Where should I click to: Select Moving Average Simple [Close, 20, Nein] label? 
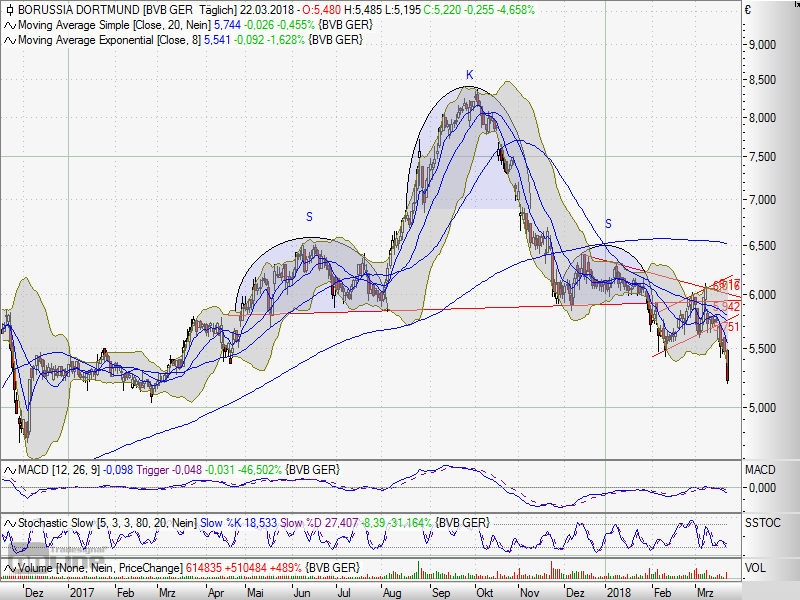[x=114, y=25]
